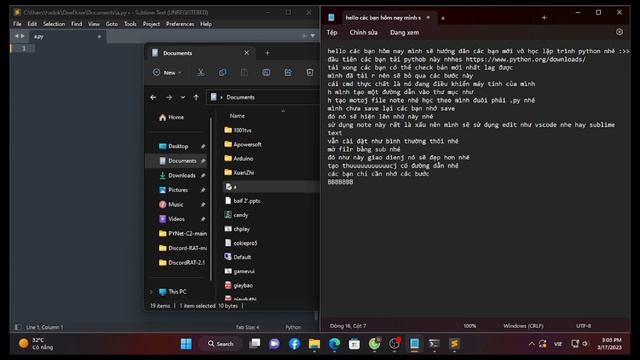The width and height of the screenshot is (640, 360).
Task: Open the Windows Start menu
Action: coord(186,344)
